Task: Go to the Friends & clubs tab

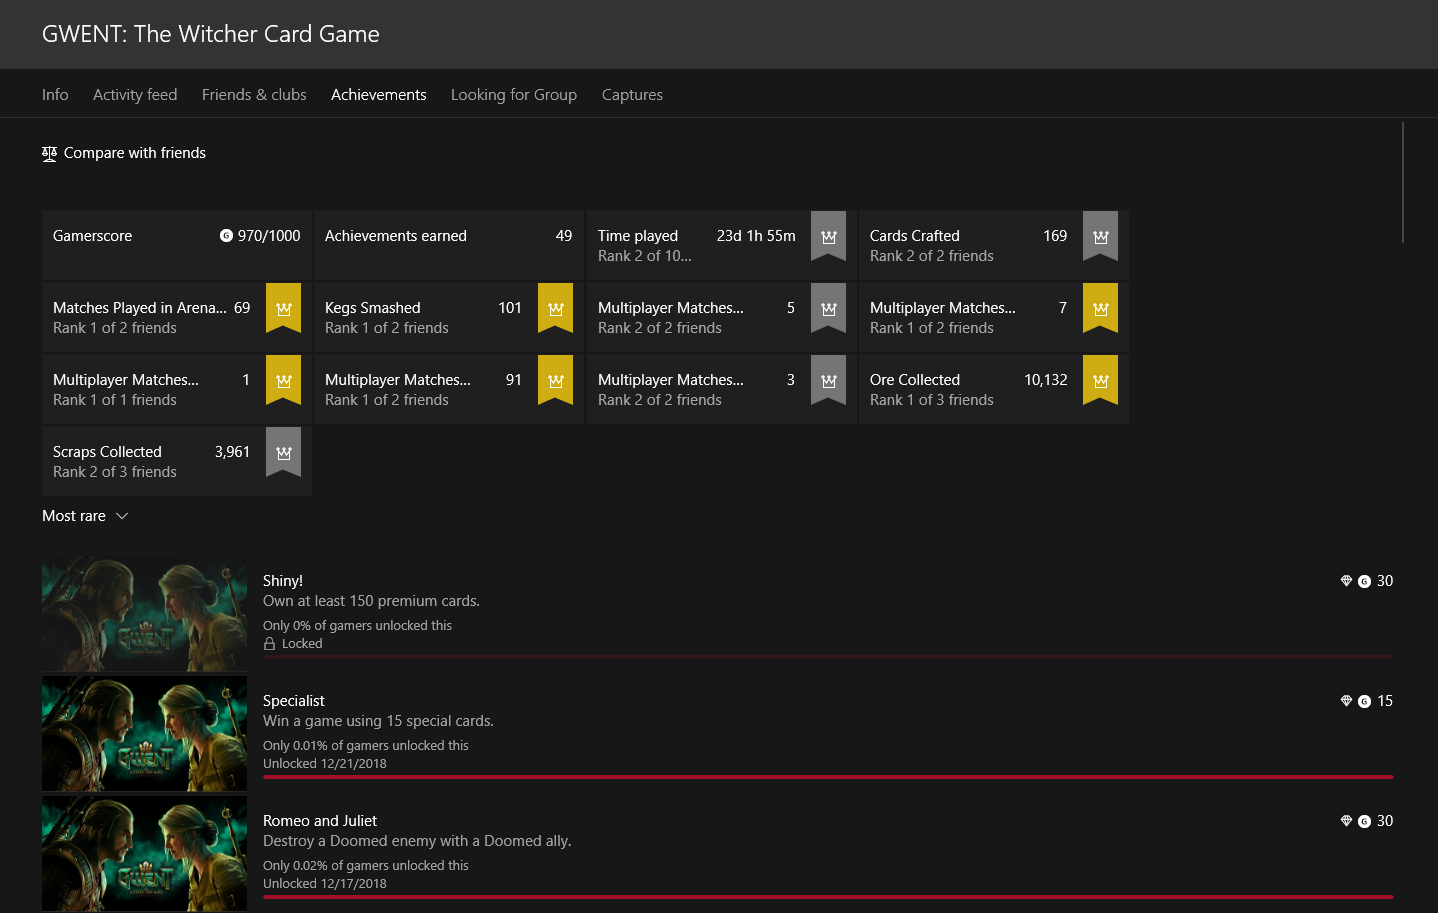Action: click(x=254, y=95)
